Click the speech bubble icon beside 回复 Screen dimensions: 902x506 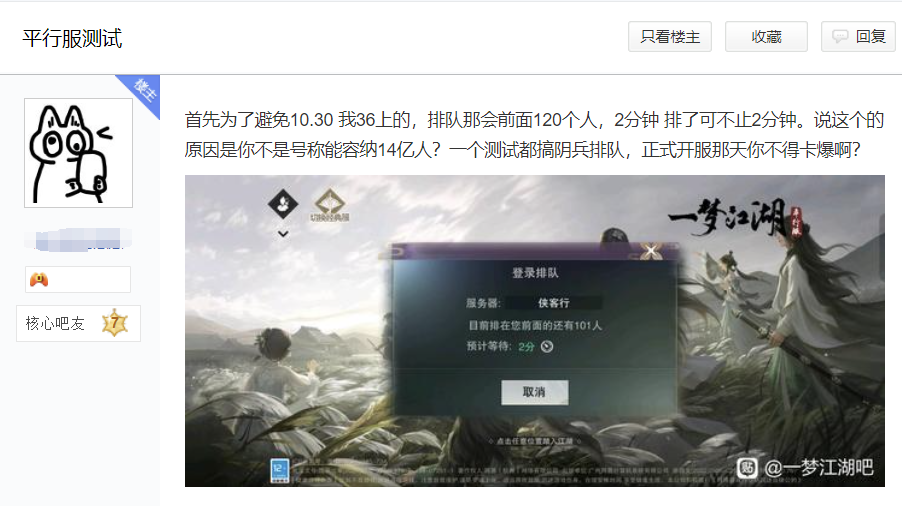click(840, 37)
